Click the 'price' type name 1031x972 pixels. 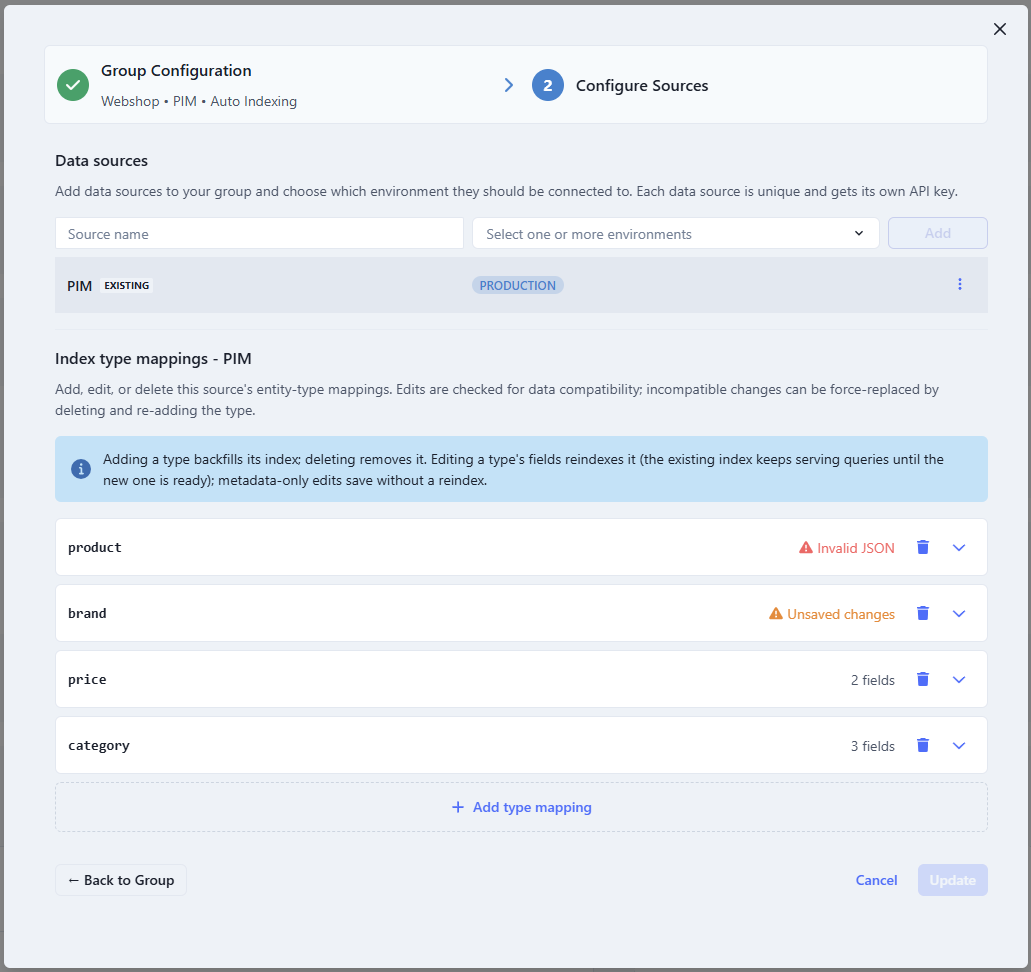pos(87,679)
